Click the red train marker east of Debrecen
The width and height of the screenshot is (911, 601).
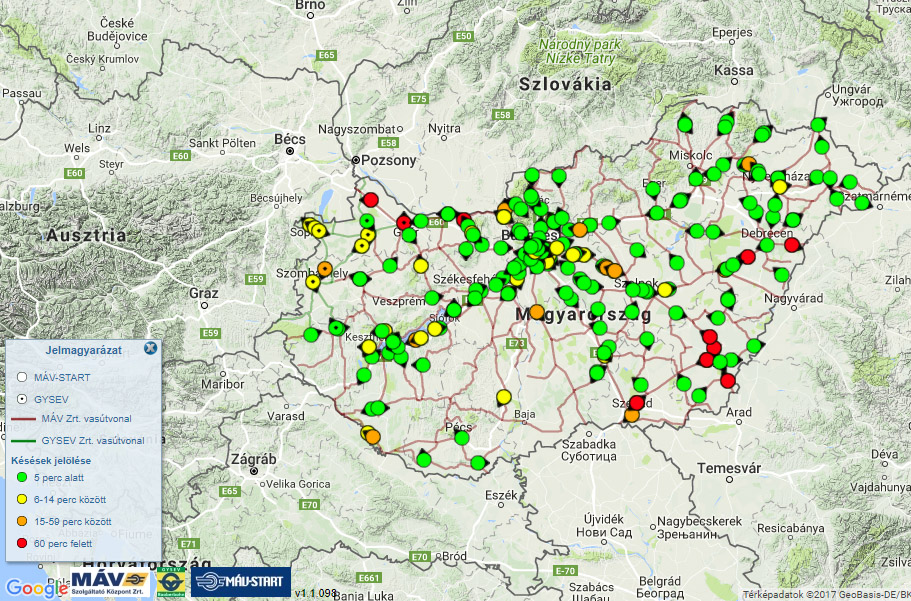(x=792, y=244)
